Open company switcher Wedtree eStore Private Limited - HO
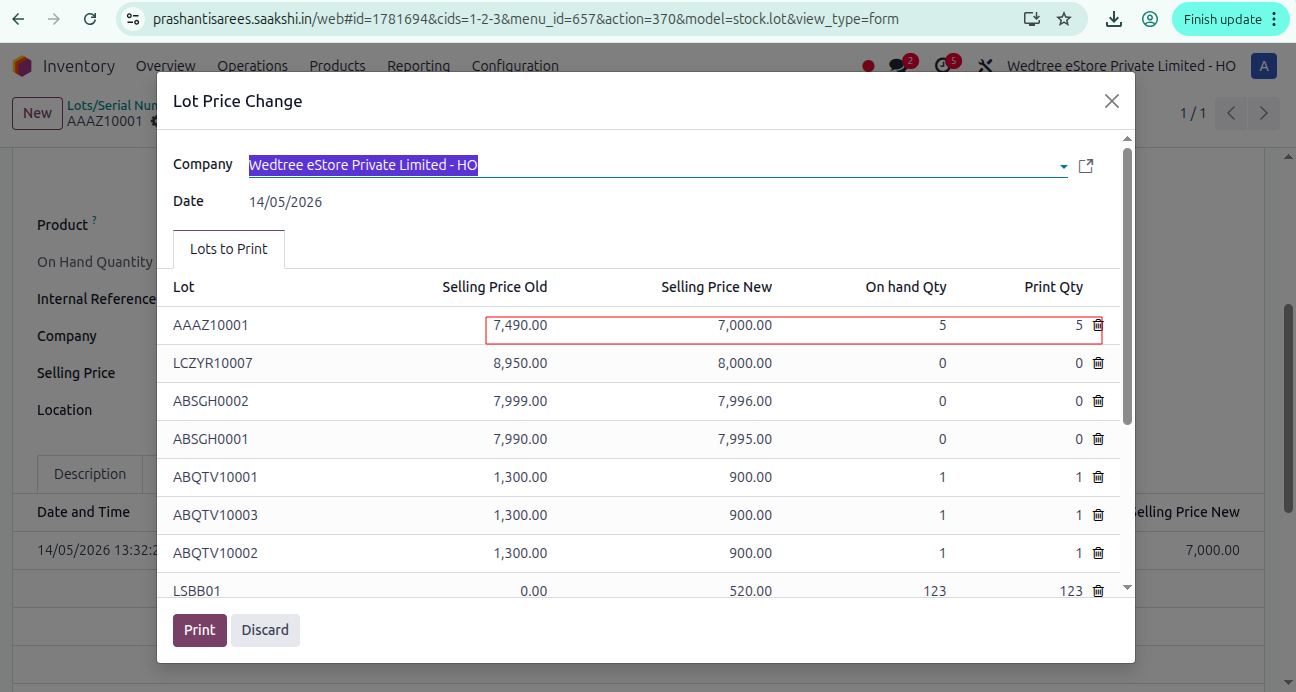 pos(1121,66)
